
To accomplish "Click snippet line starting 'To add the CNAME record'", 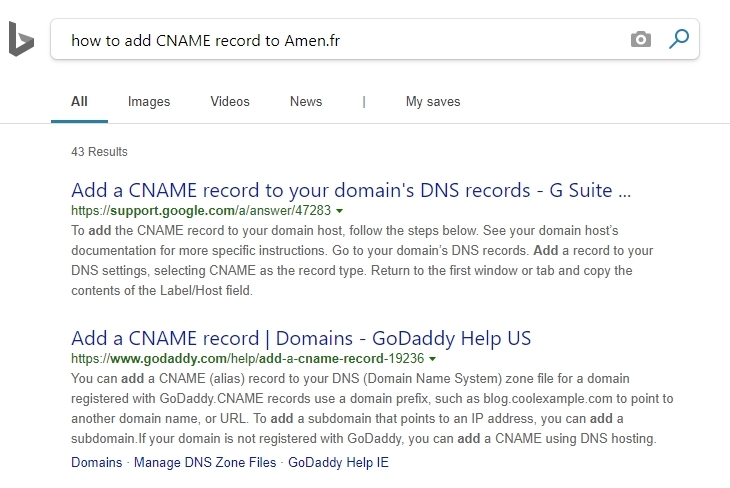I will tap(345, 230).
